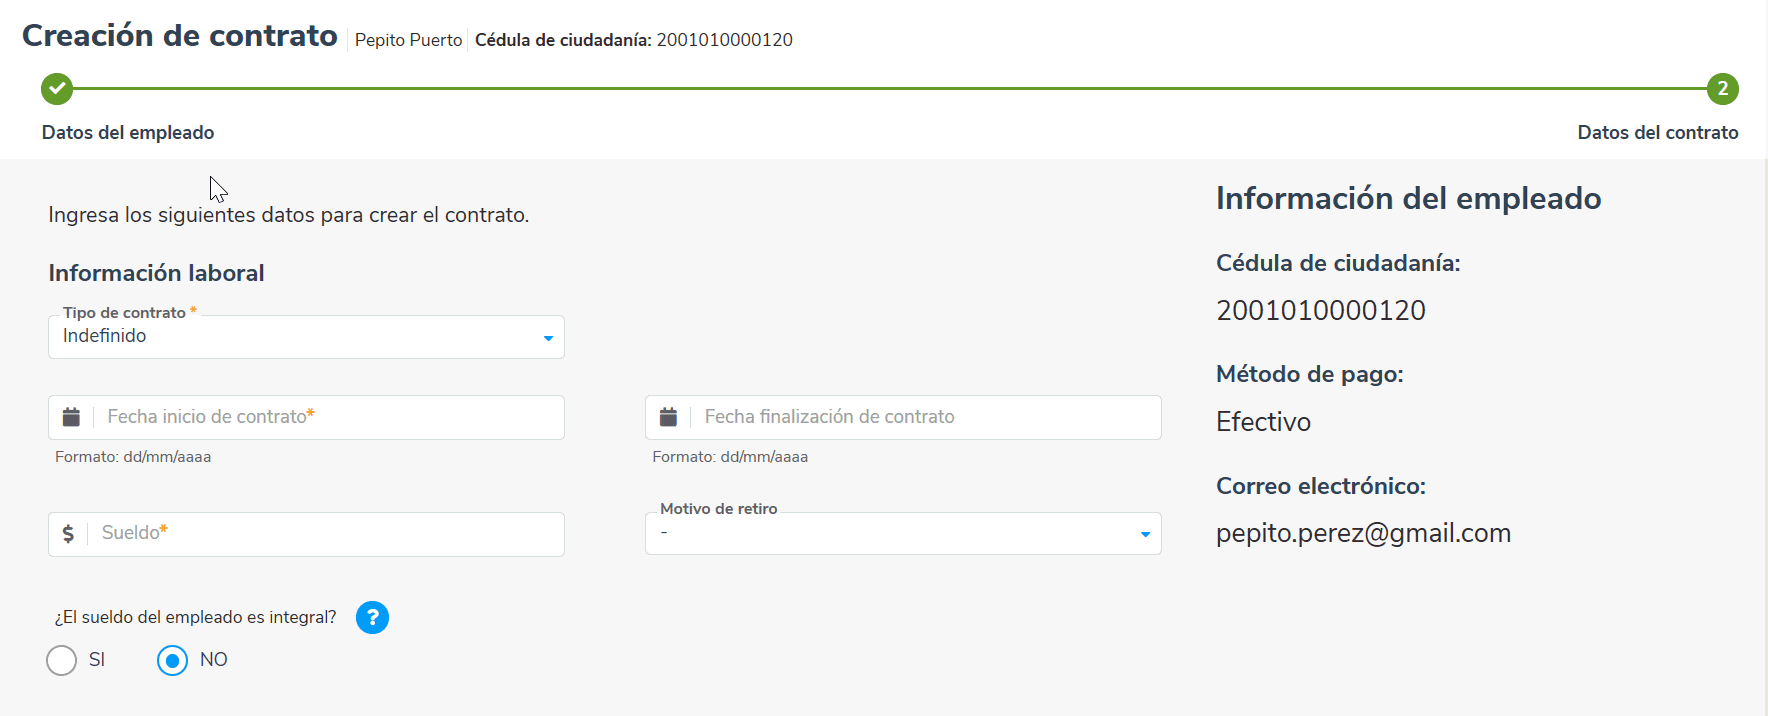This screenshot has width=1768, height=716.
Task: Go to Datos del contrato step
Action: tap(1657, 133)
